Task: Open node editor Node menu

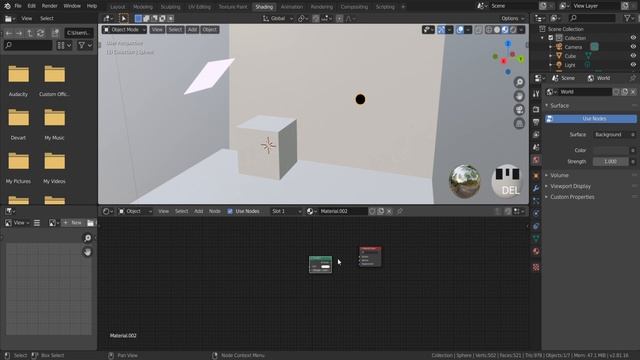Action: (x=215, y=211)
